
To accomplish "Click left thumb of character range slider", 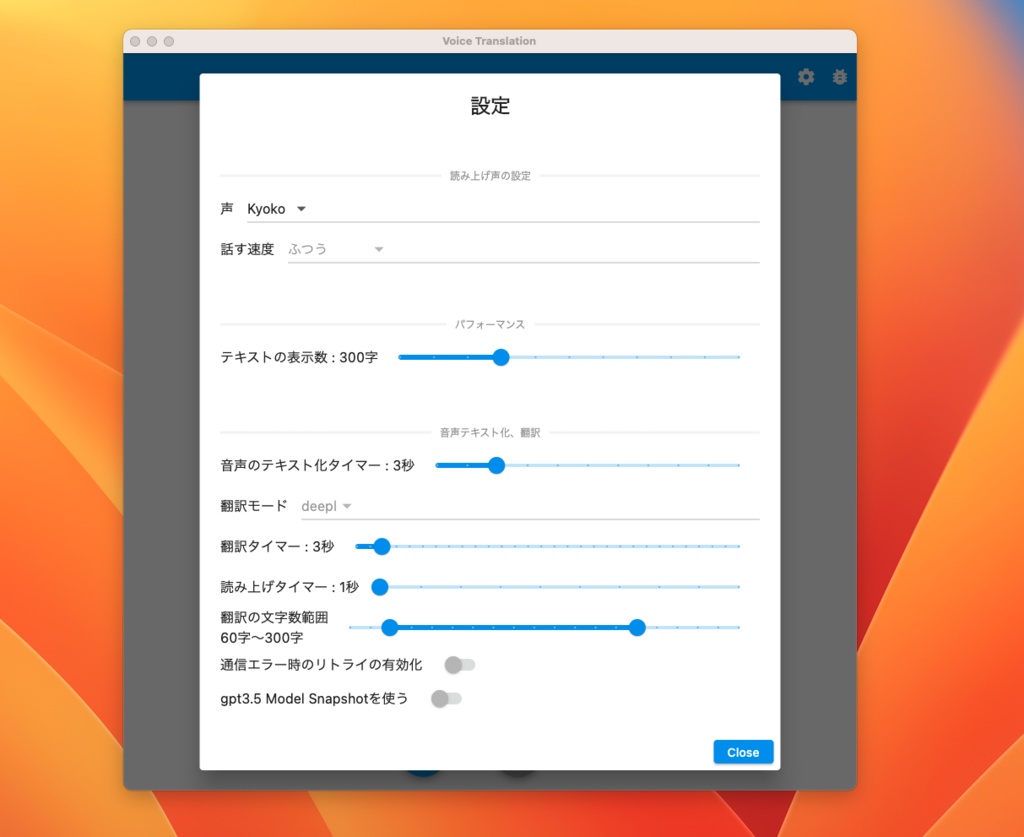I will pyautogui.click(x=389, y=628).
